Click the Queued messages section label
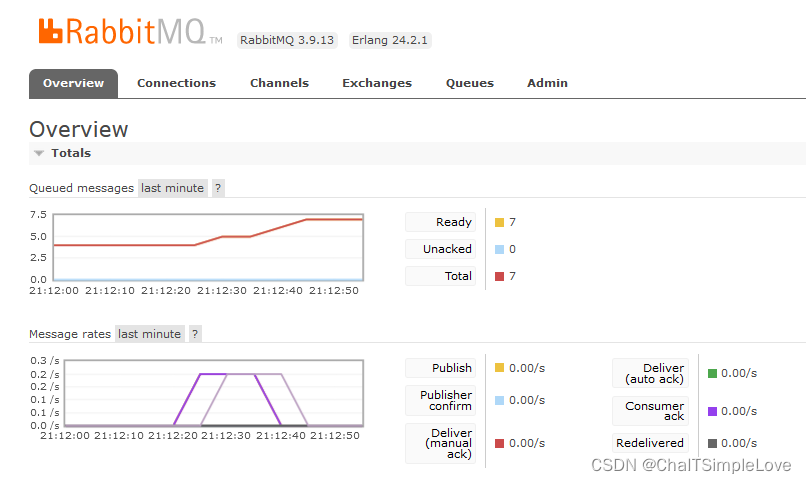 click(x=81, y=188)
